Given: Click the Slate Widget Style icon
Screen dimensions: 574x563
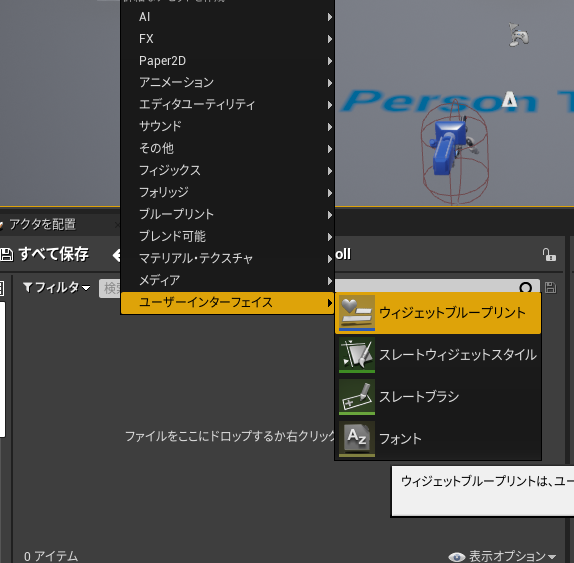Looking at the screenshot, I should (x=357, y=355).
